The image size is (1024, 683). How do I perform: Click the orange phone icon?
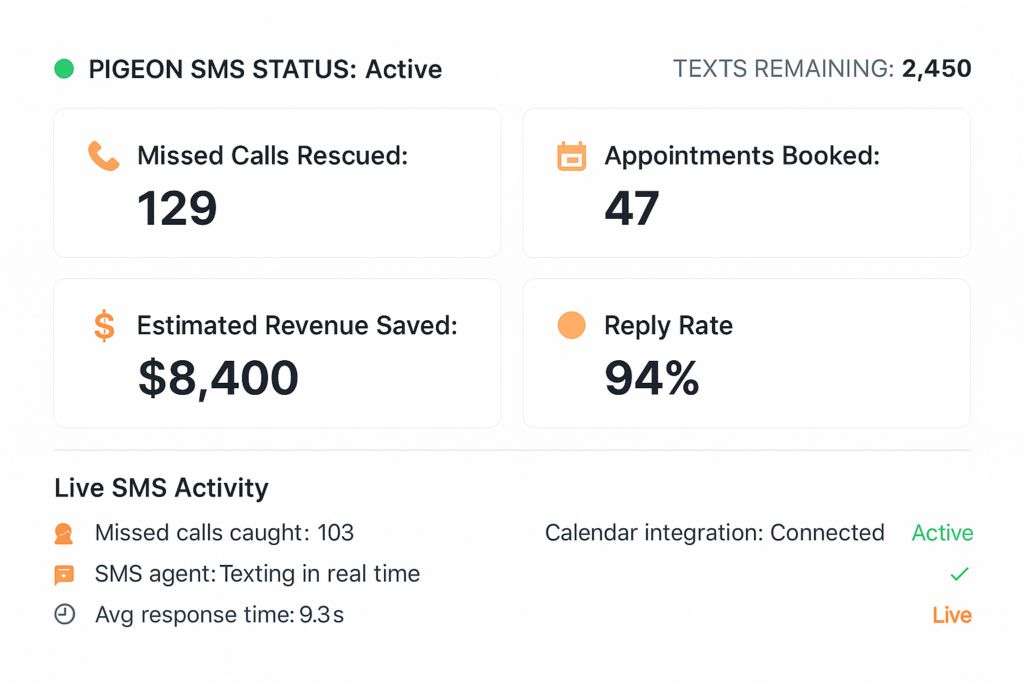tap(103, 156)
